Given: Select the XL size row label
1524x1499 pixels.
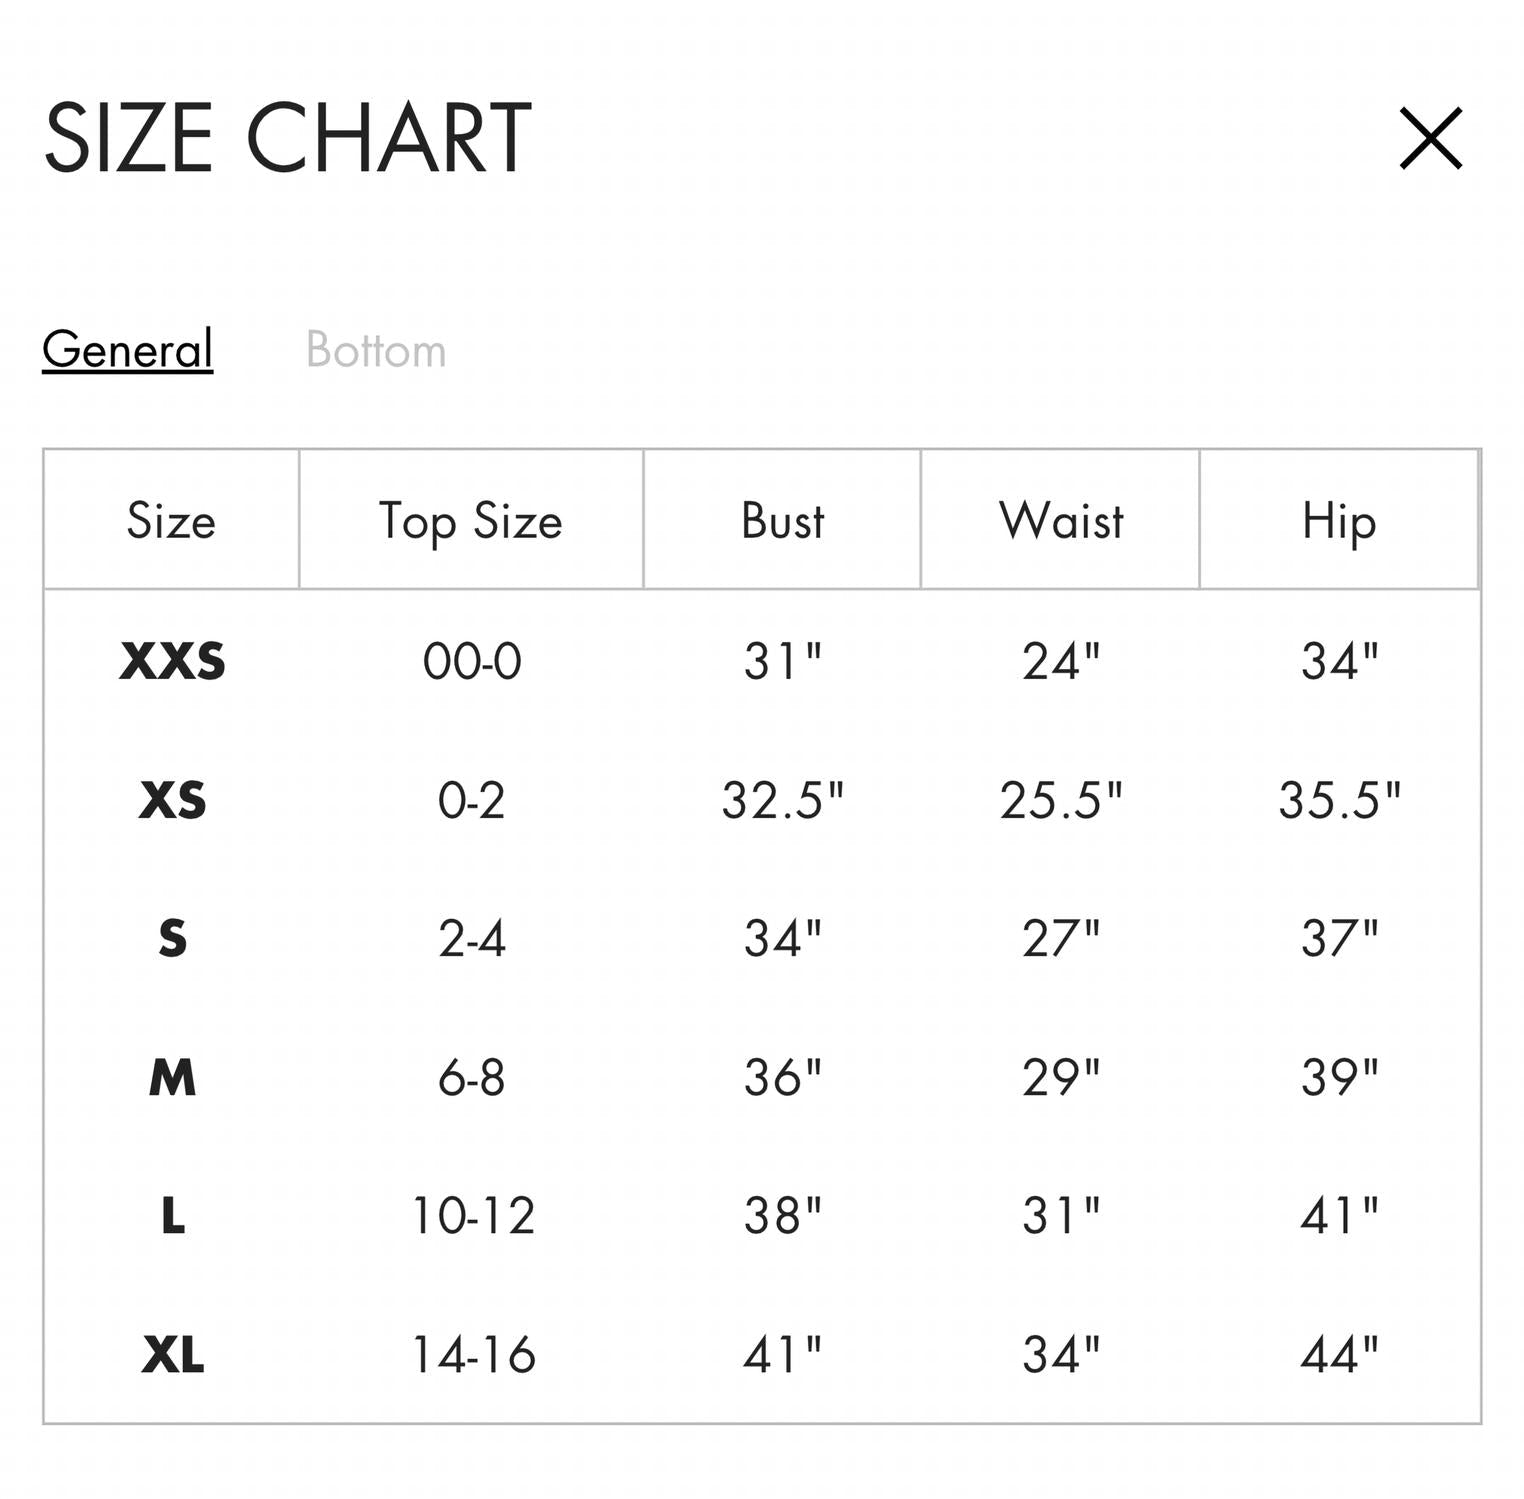Looking at the screenshot, I should (x=172, y=1355).
